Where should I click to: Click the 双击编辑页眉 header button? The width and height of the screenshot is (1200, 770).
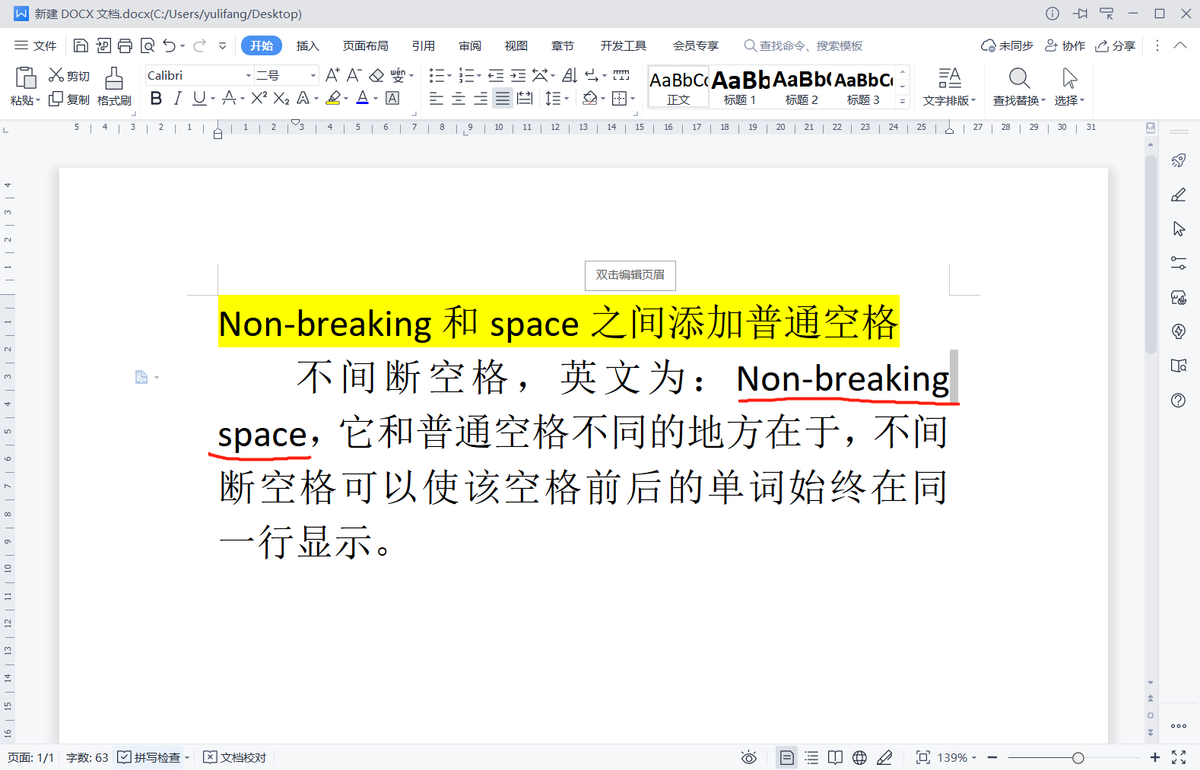630,275
